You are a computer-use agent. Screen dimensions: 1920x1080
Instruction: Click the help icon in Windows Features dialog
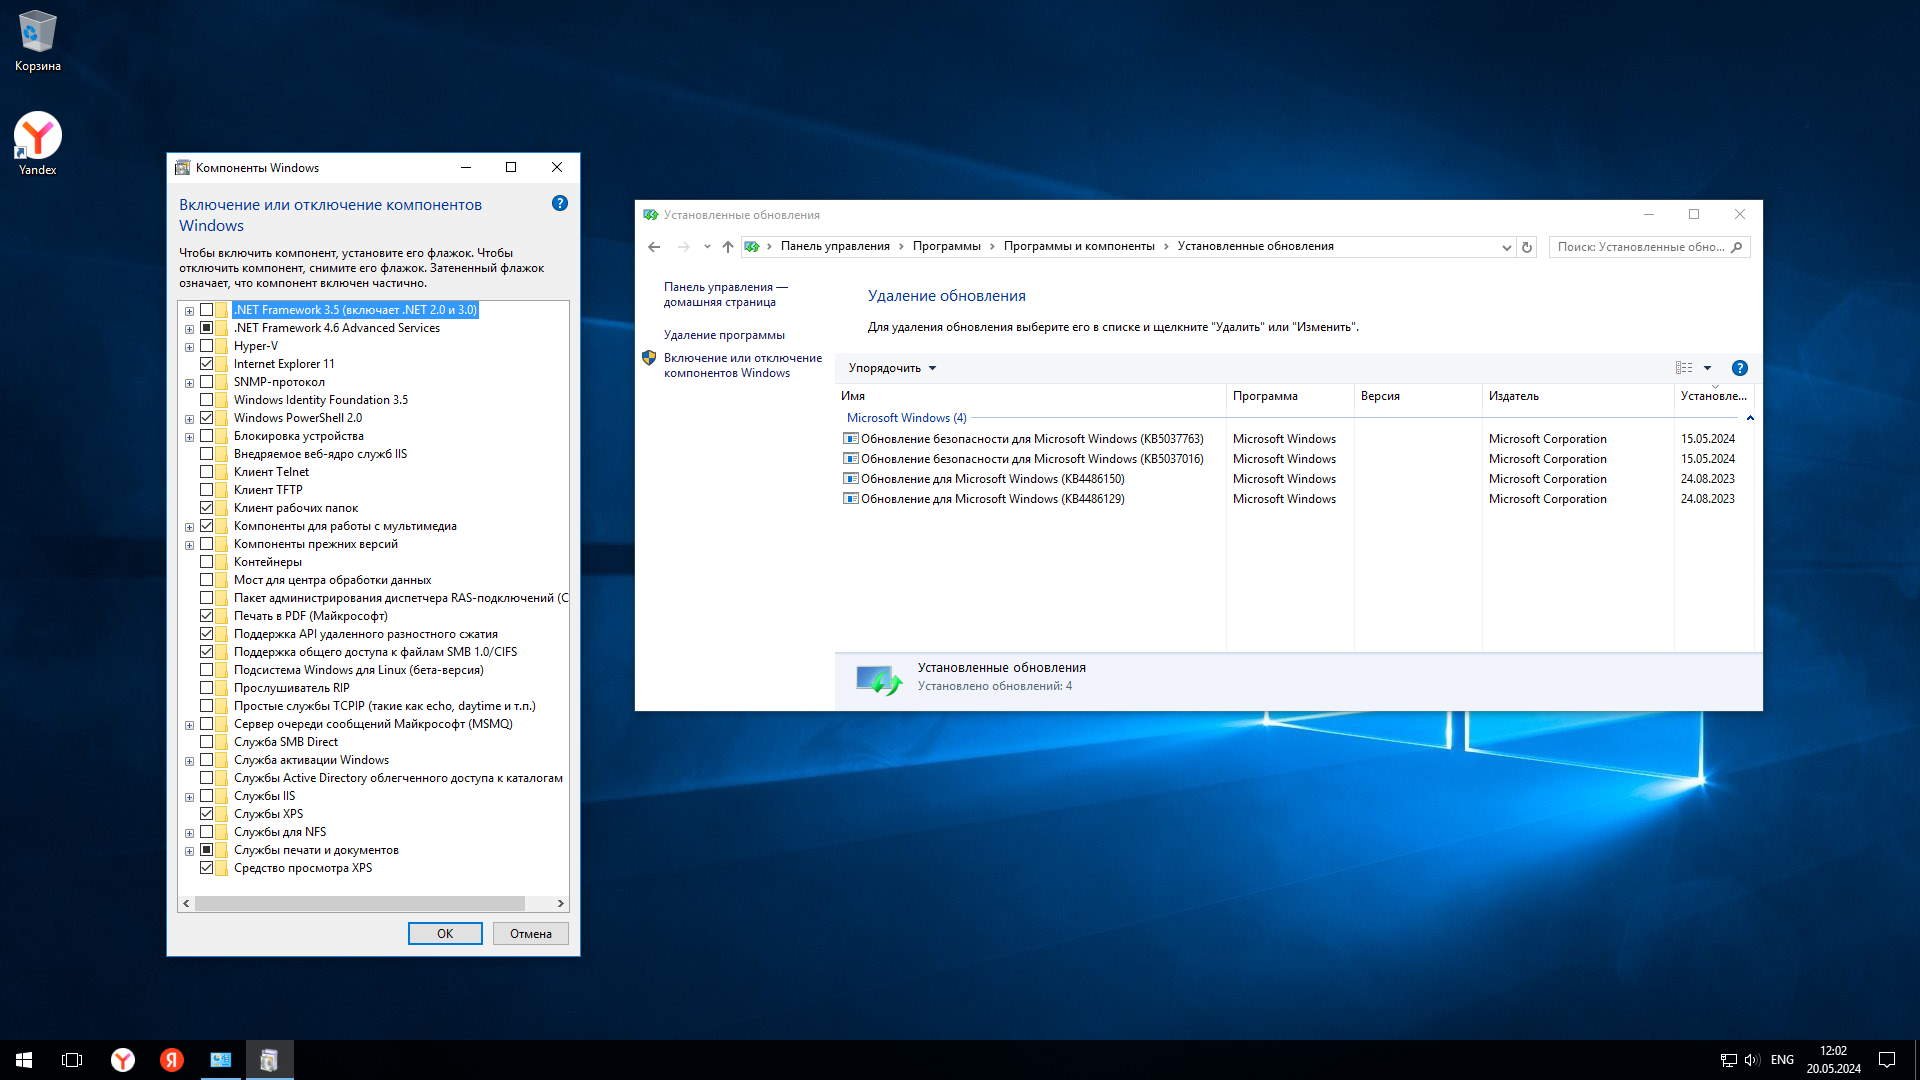(x=560, y=203)
